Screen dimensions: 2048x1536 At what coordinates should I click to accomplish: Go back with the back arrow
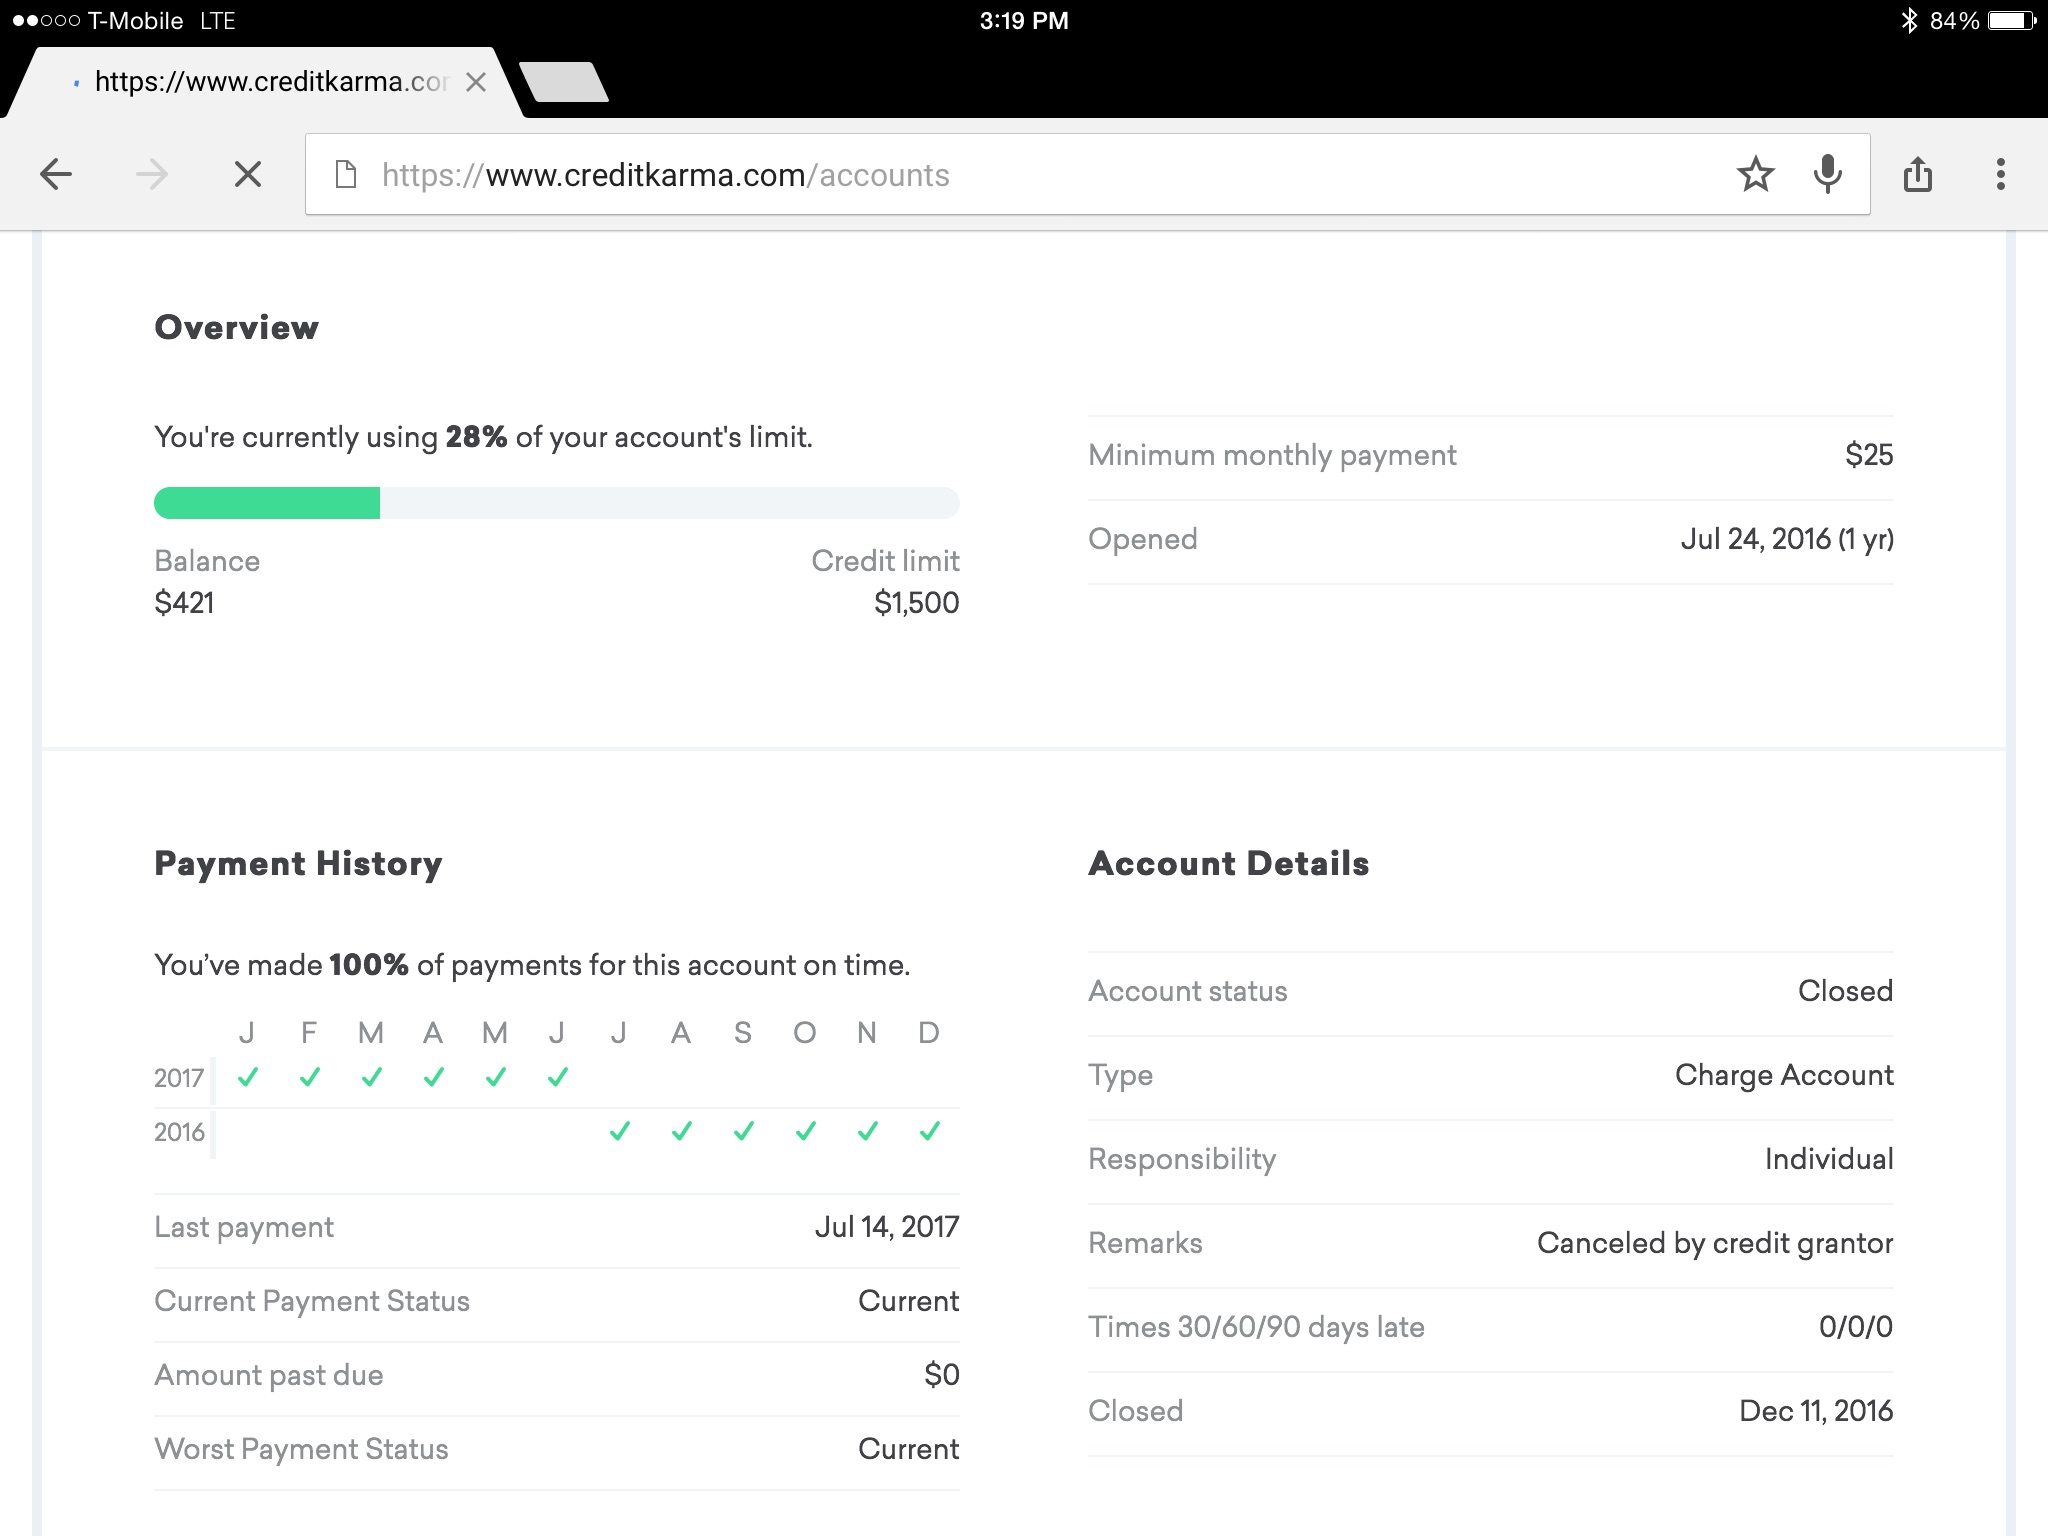[56, 175]
